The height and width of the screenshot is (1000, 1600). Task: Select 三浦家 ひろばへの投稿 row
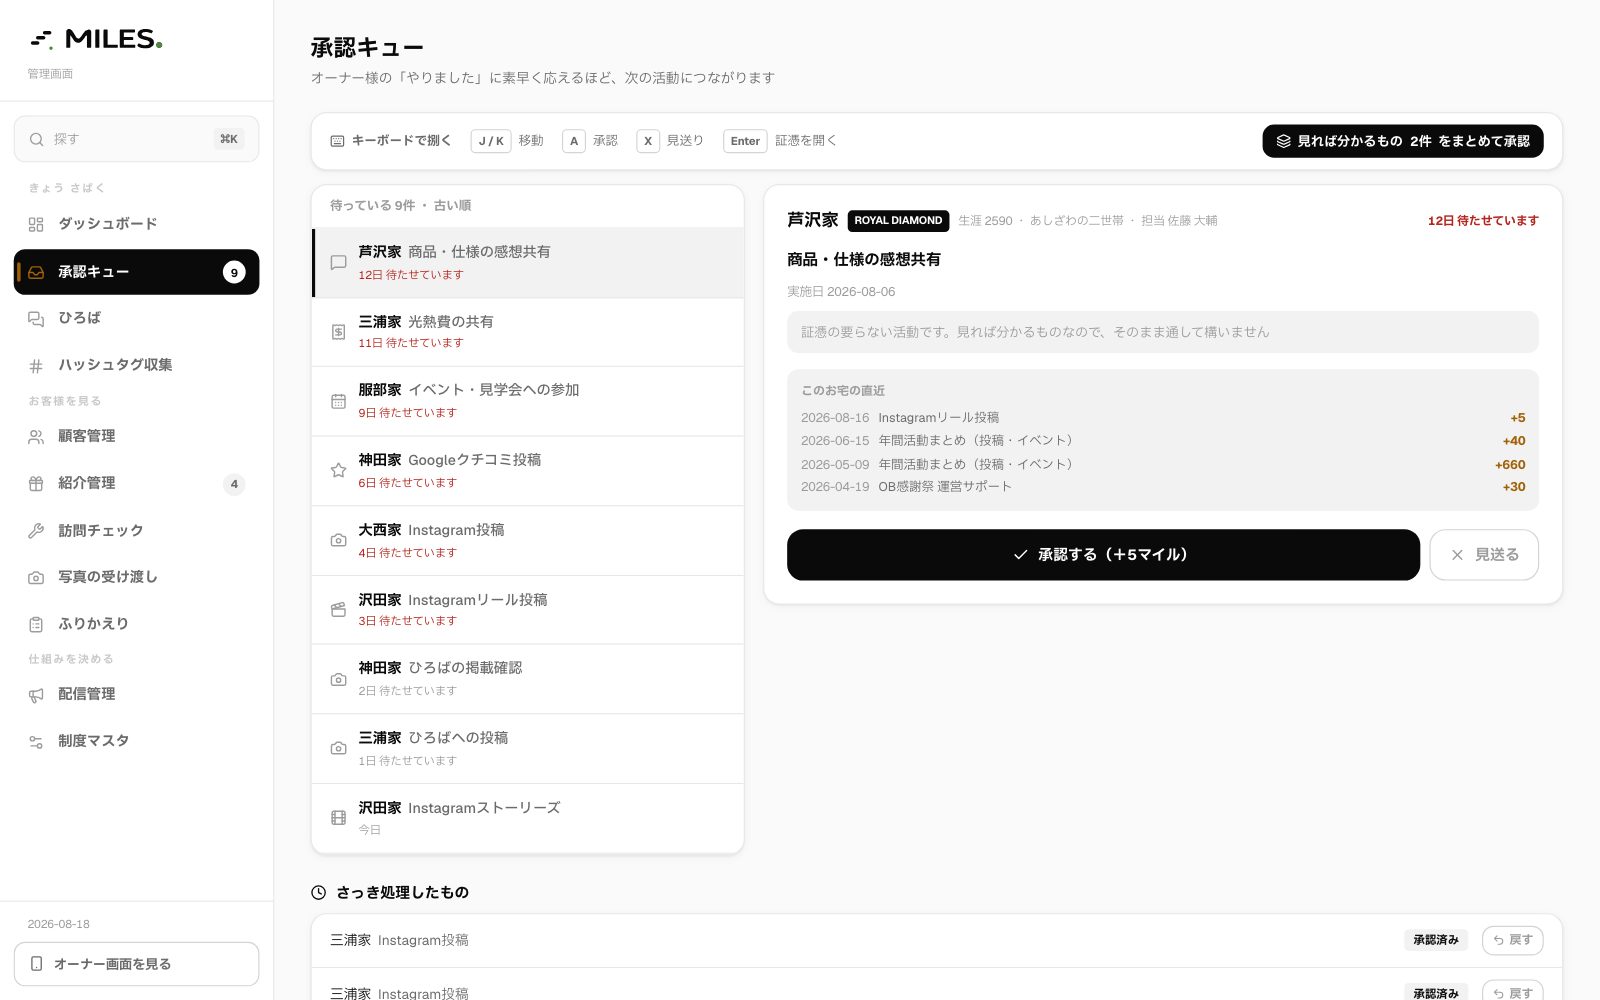pos(528,749)
